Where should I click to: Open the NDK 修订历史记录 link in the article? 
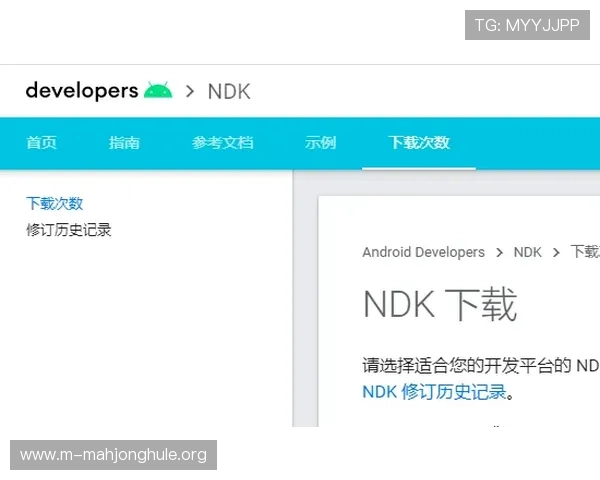click(434, 392)
